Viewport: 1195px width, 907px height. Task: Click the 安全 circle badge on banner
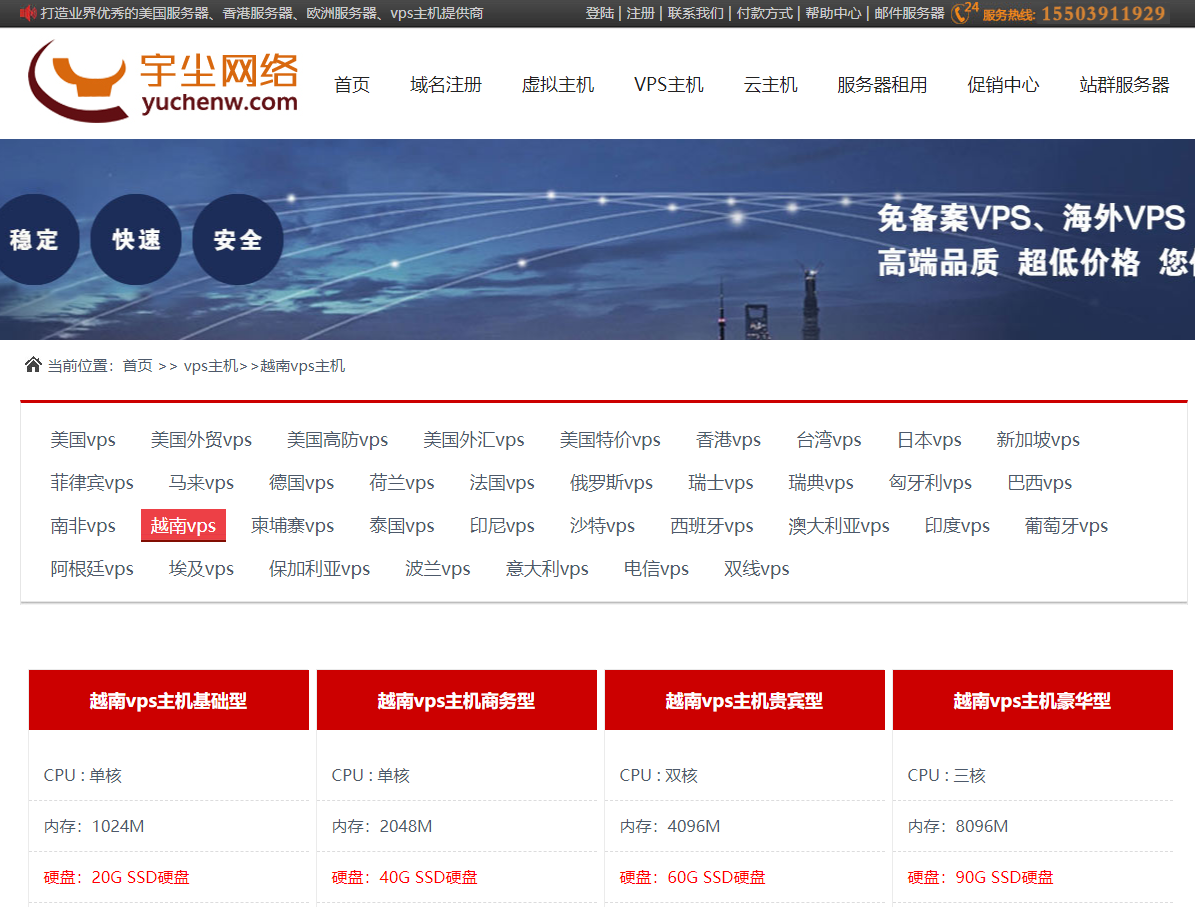[238, 240]
